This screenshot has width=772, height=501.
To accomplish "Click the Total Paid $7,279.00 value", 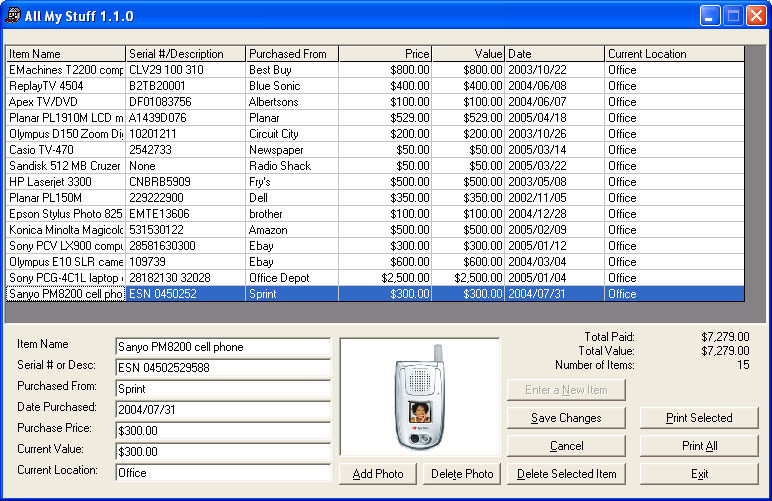I will pyautogui.click(x=725, y=337).
